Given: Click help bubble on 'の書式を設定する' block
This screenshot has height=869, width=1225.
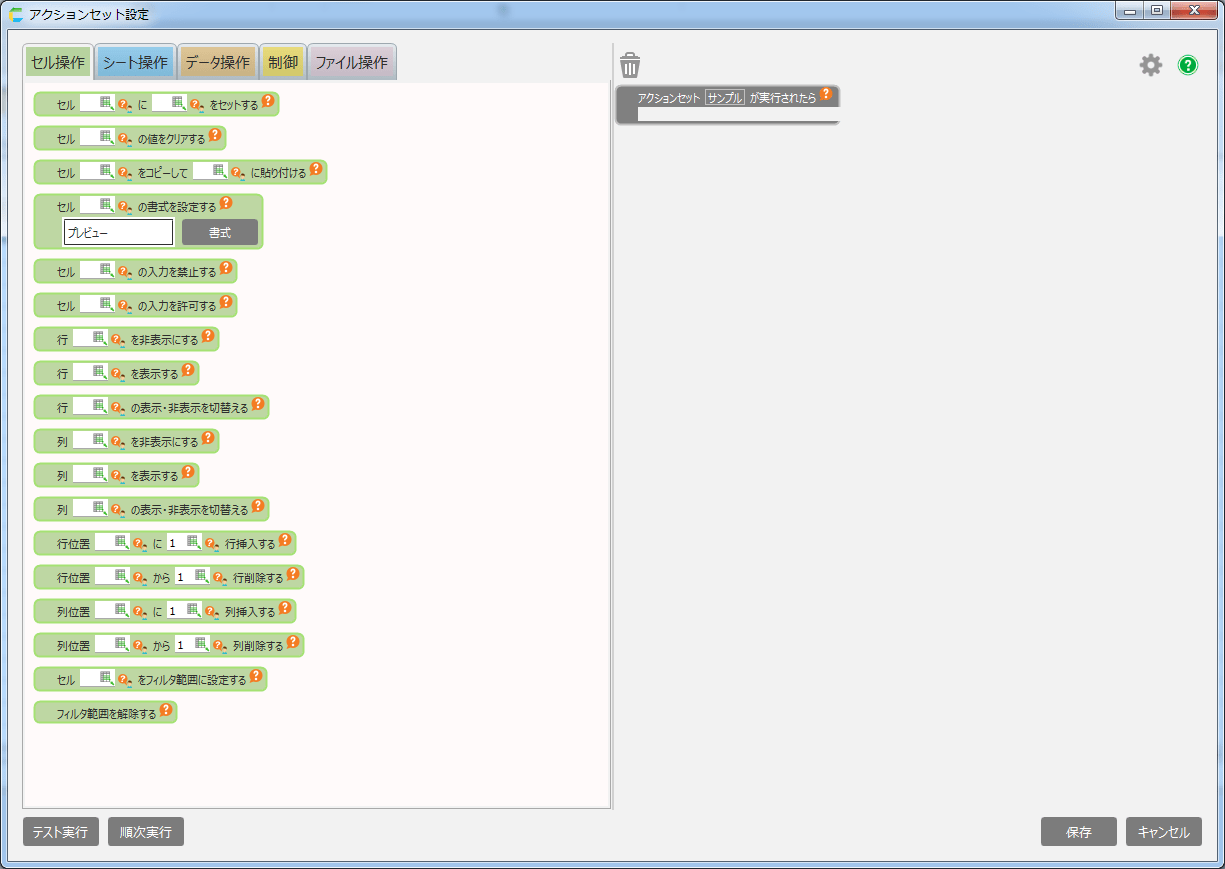Looking at the screenshot, I should 226,203.
